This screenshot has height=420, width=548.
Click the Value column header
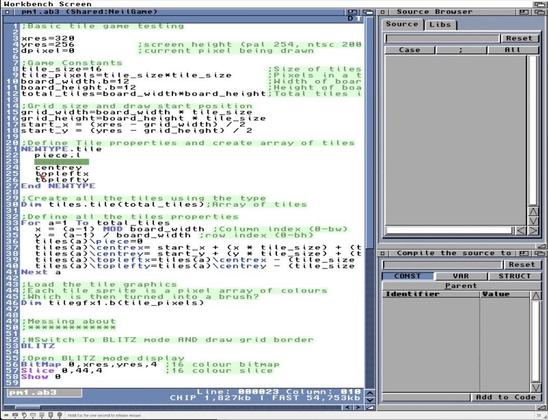[x=505, y=294]
